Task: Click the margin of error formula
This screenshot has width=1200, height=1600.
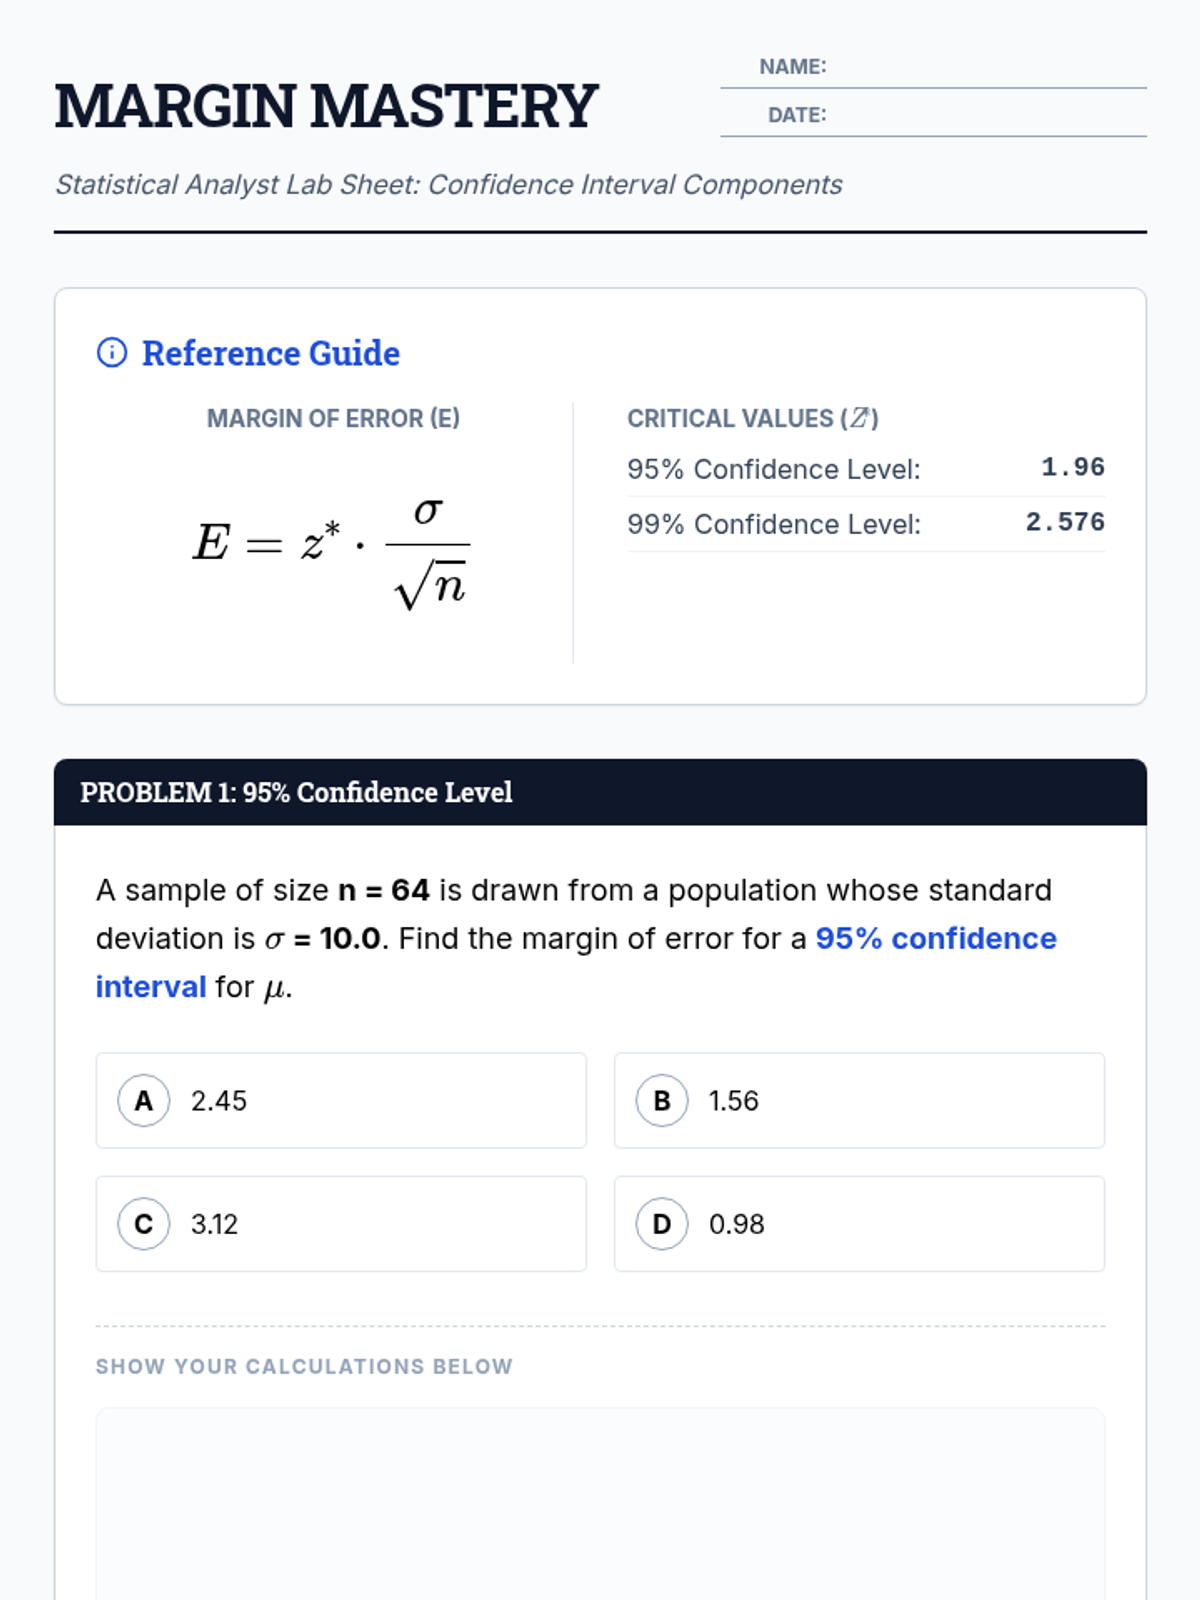Action: [x=331, y=547]
